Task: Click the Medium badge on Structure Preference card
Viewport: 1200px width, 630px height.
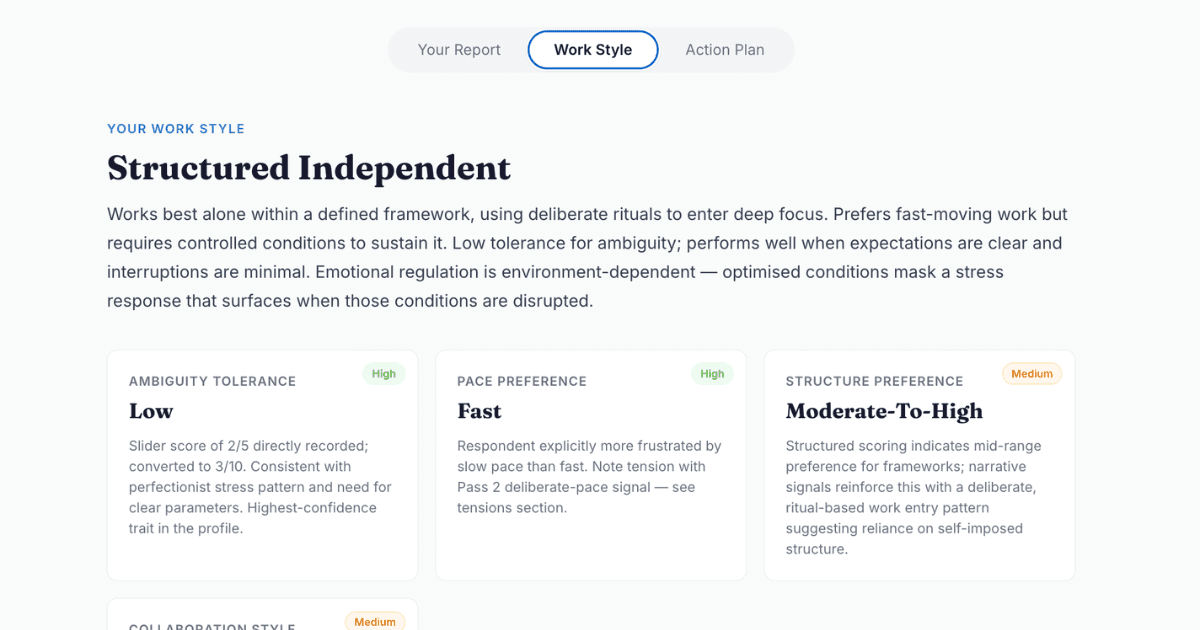Action: pyautogui.click(x=1031, y=373)
